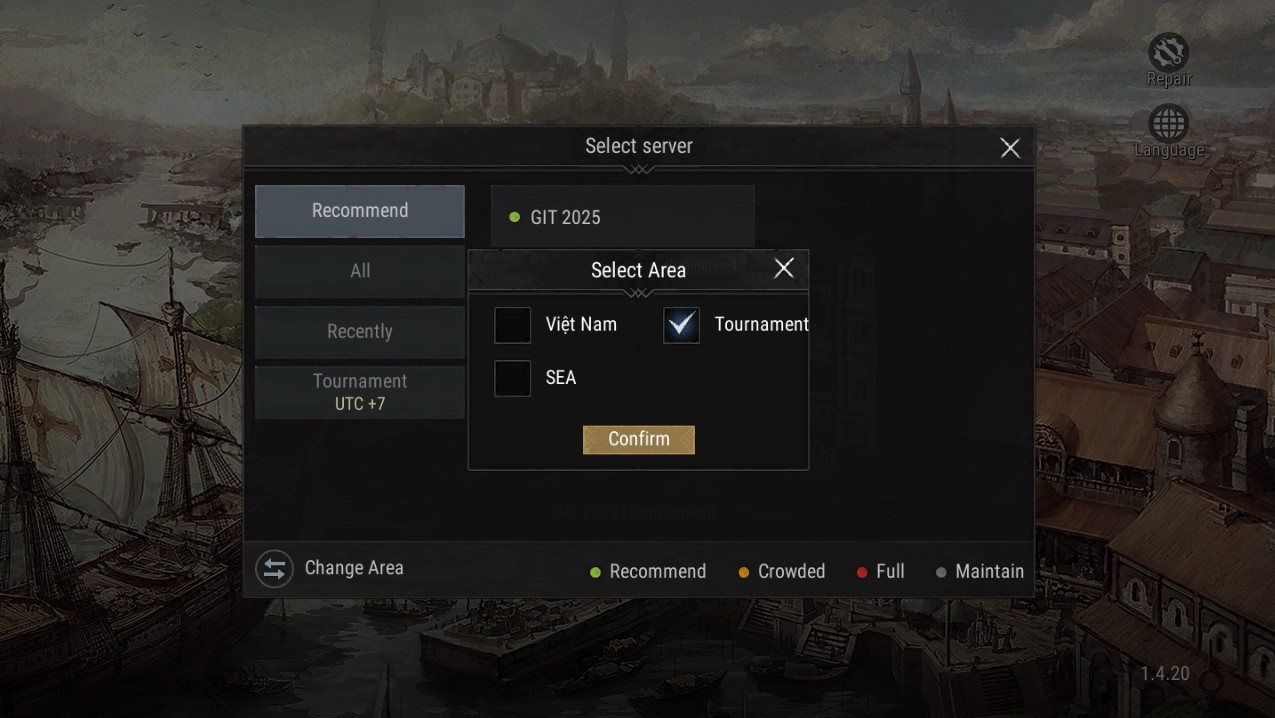This screenshot has width=1275, height=718.
Task: Click the Change Area label
Action: click(354, 568)
